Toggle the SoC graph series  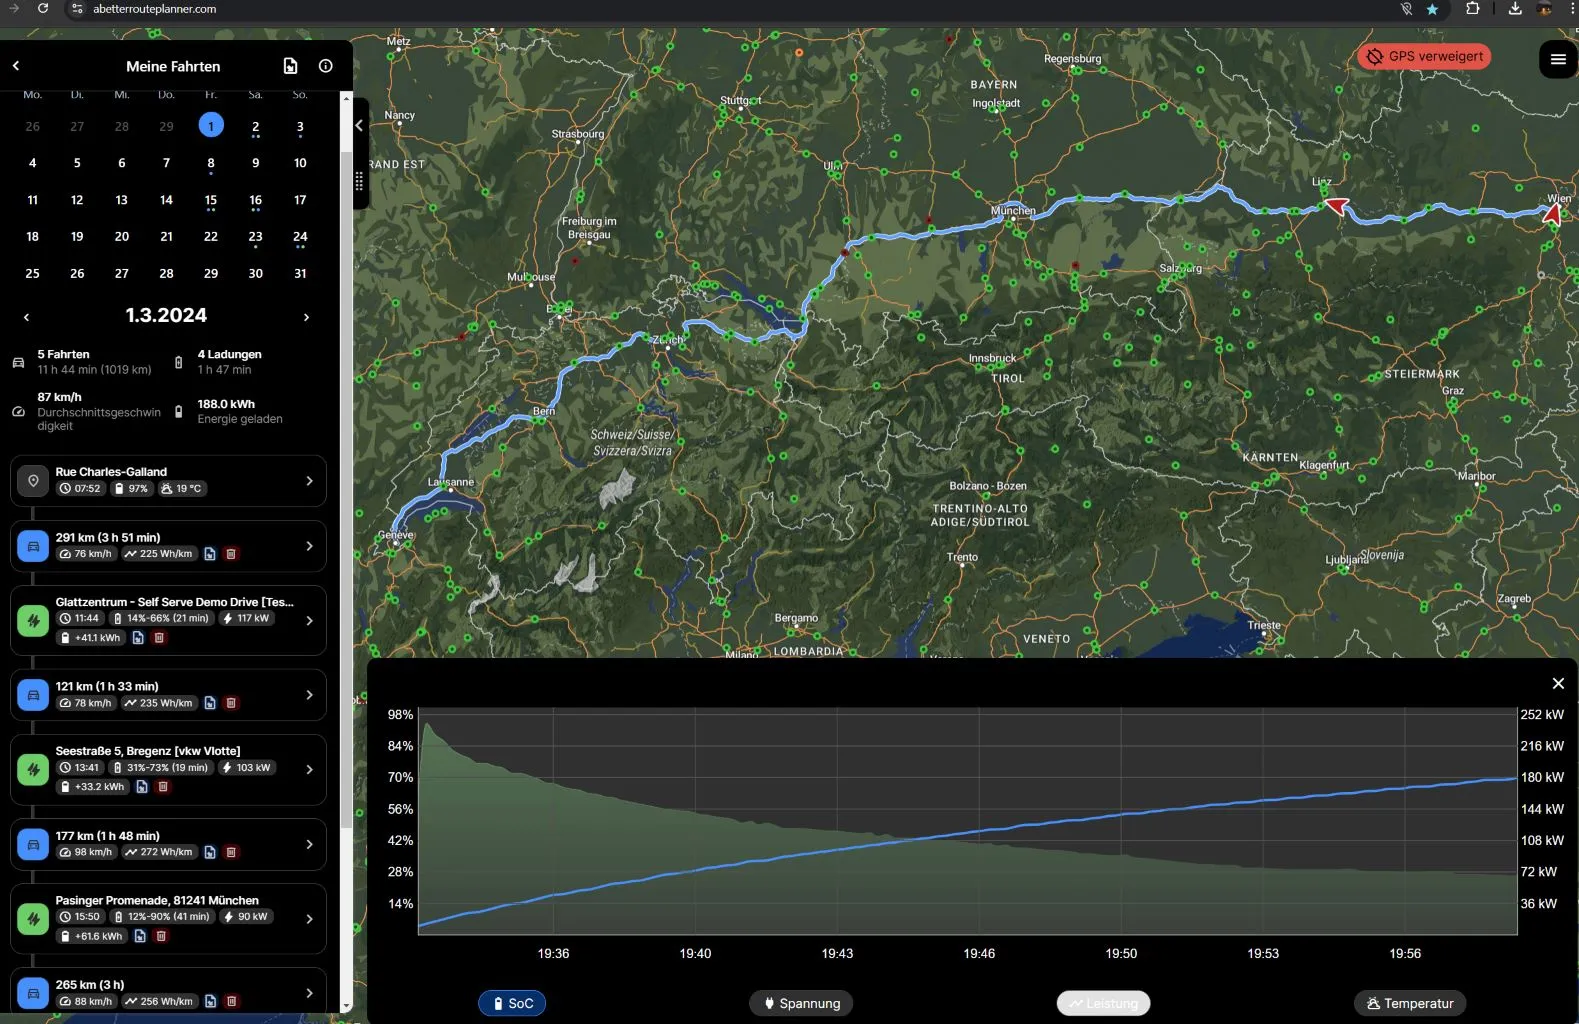pos(512,1003)
